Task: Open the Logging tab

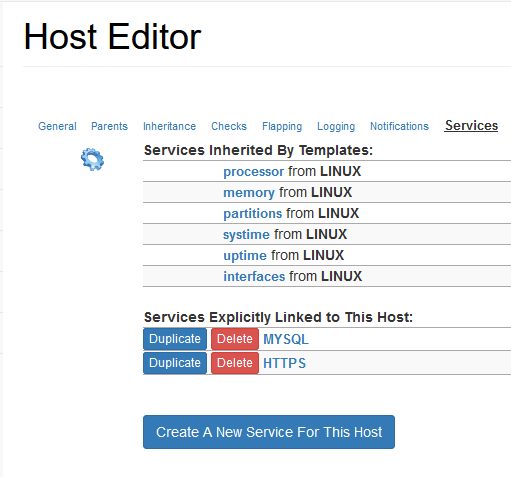Action: [336, 126]
